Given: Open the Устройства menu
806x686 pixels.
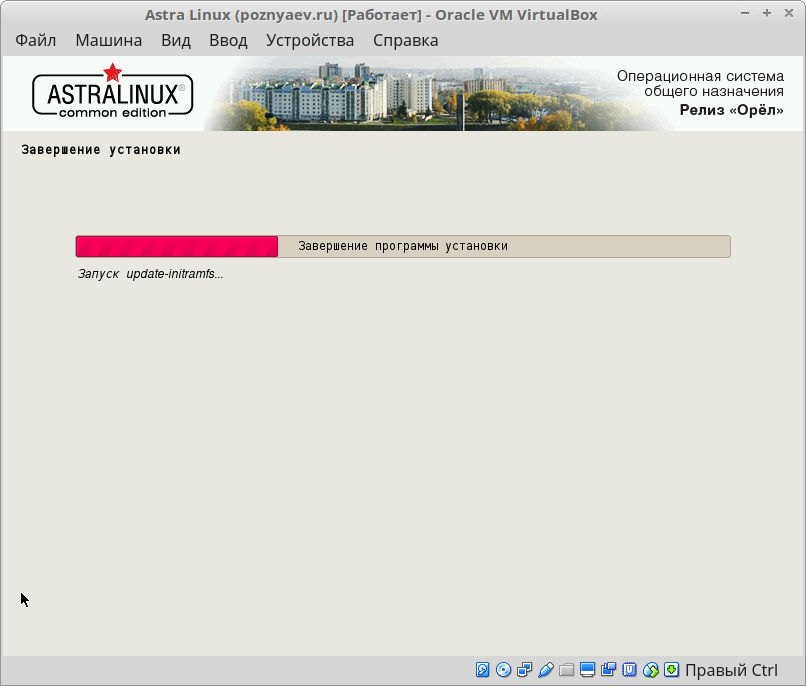Looking at the screenshot, I should (x=310, y=40).
